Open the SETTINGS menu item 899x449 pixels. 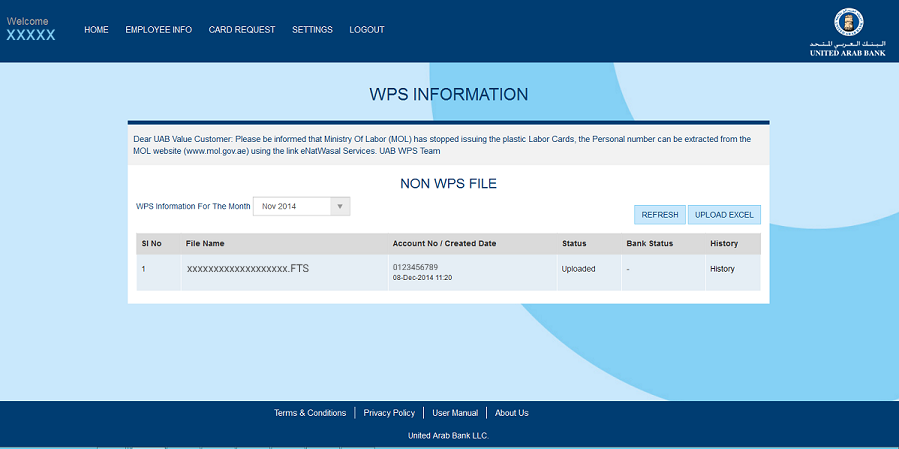(312, 30)
